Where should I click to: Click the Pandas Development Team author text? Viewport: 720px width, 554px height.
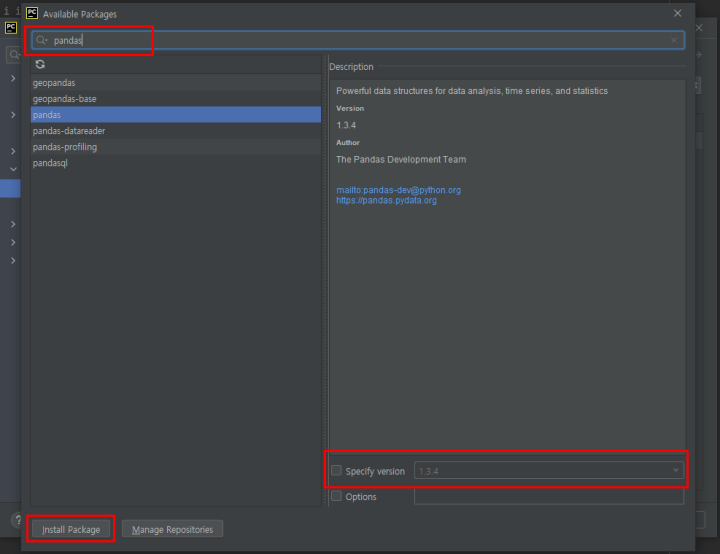click(x=401, y=159)
